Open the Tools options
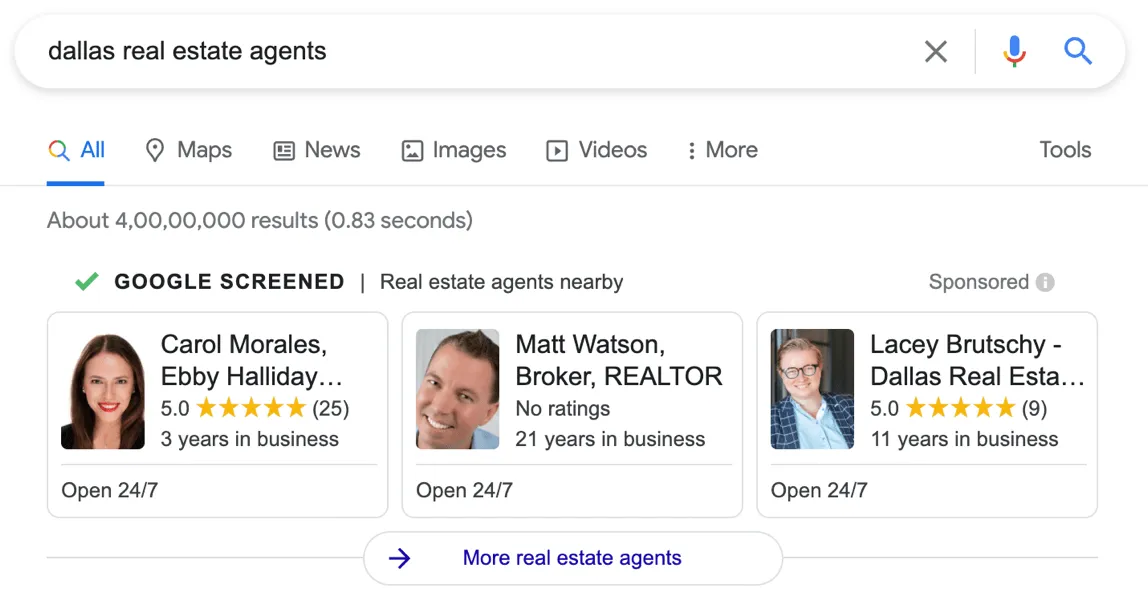The image size is (1148, 605). [1065, 150]
